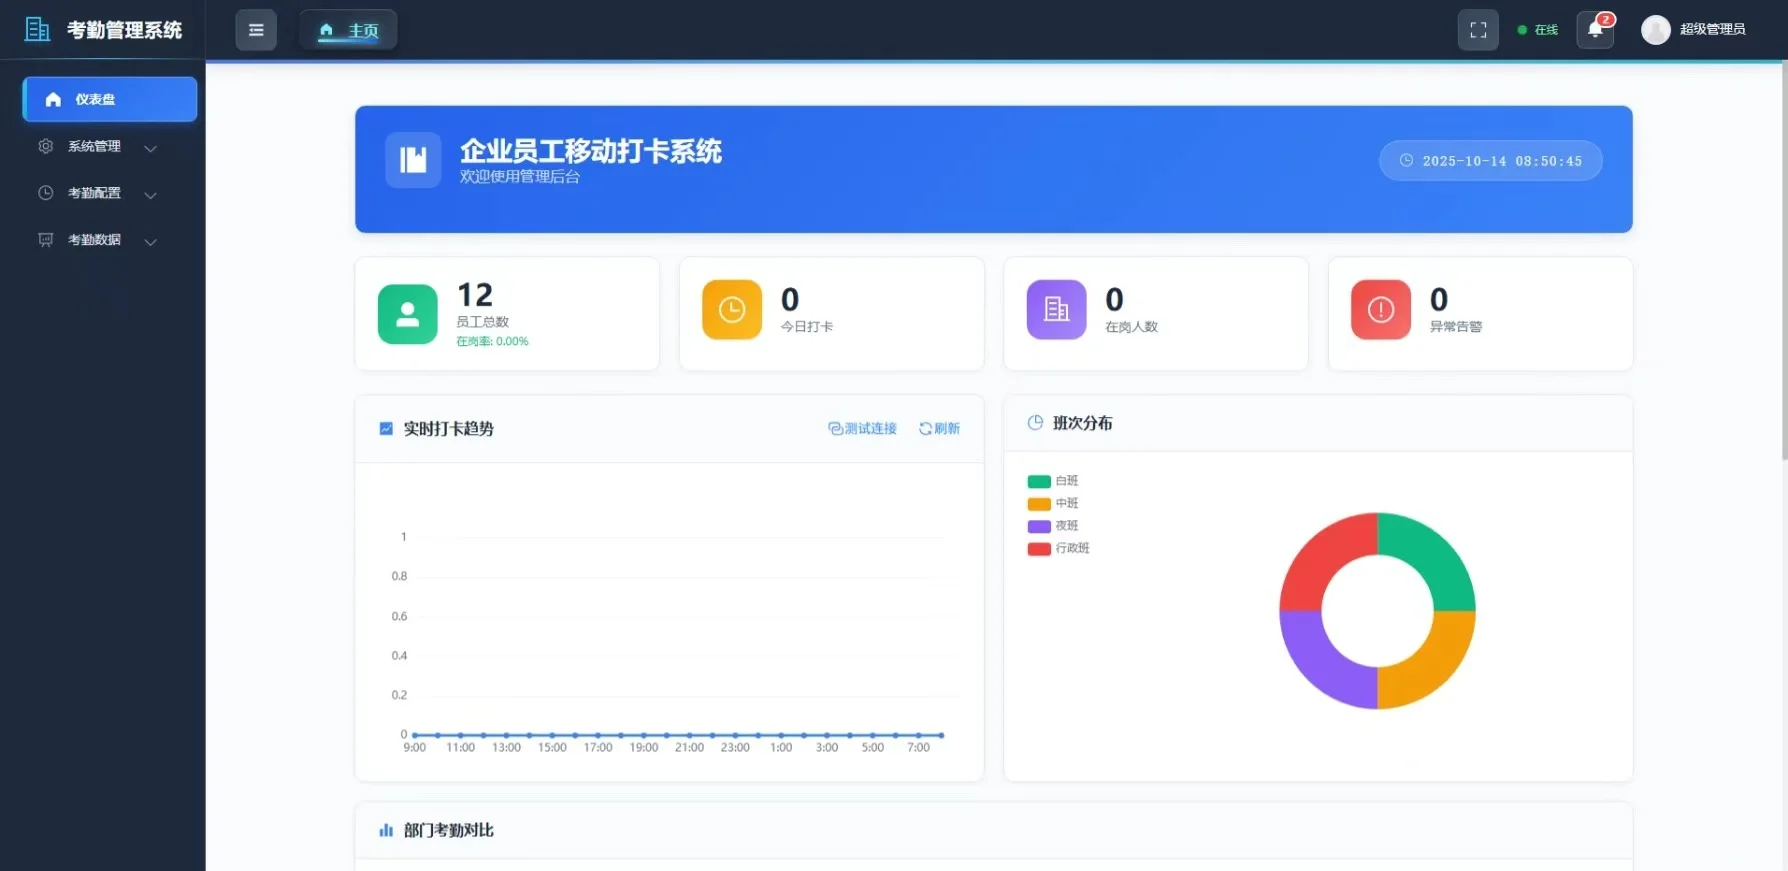Viewport: 1788px width, 871px height.
Task: Click the 企业员工移动打卡系统 title
Action: (591, 151)
